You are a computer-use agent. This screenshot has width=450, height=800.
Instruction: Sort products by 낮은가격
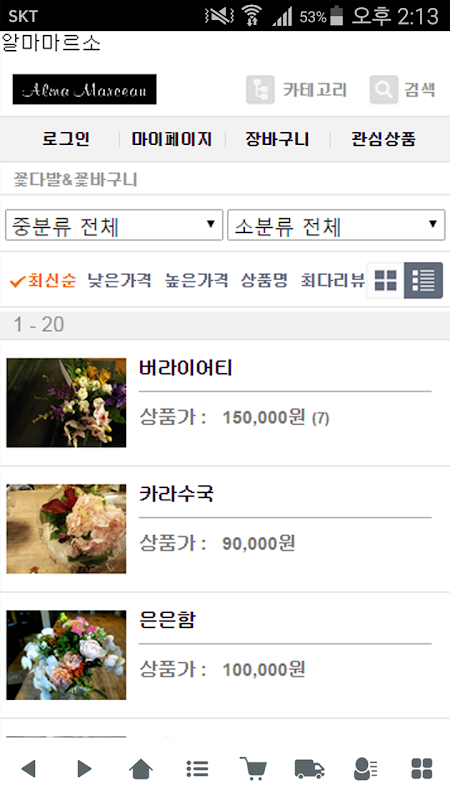[x=119, y=280]
